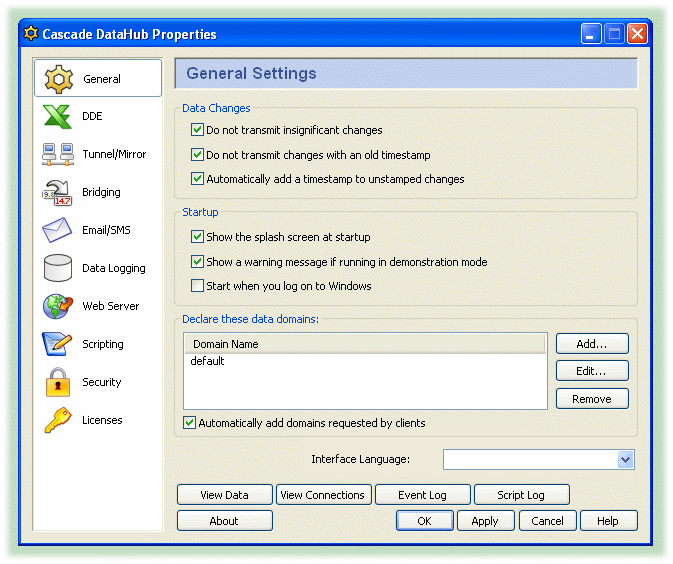The height and width of the screenshot is (564, 673).
Task: Minimize the DataHub Properties window
Action: pyautogui.click(x=591, y=33)
